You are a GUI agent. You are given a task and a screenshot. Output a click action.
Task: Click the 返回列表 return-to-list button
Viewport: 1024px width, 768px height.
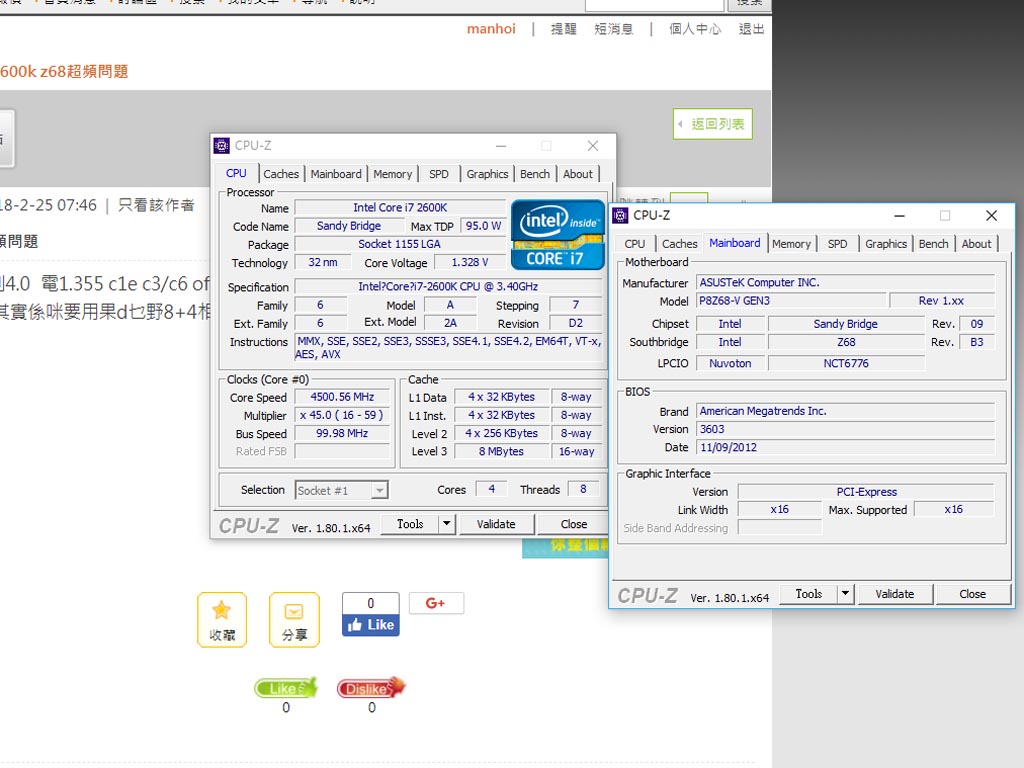click(712, 124)
